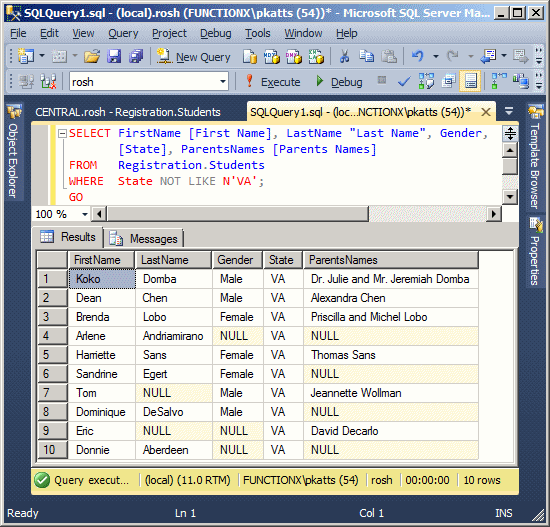Click the New Query button
This screenshot has height=527, width=550.
(194, 56)
